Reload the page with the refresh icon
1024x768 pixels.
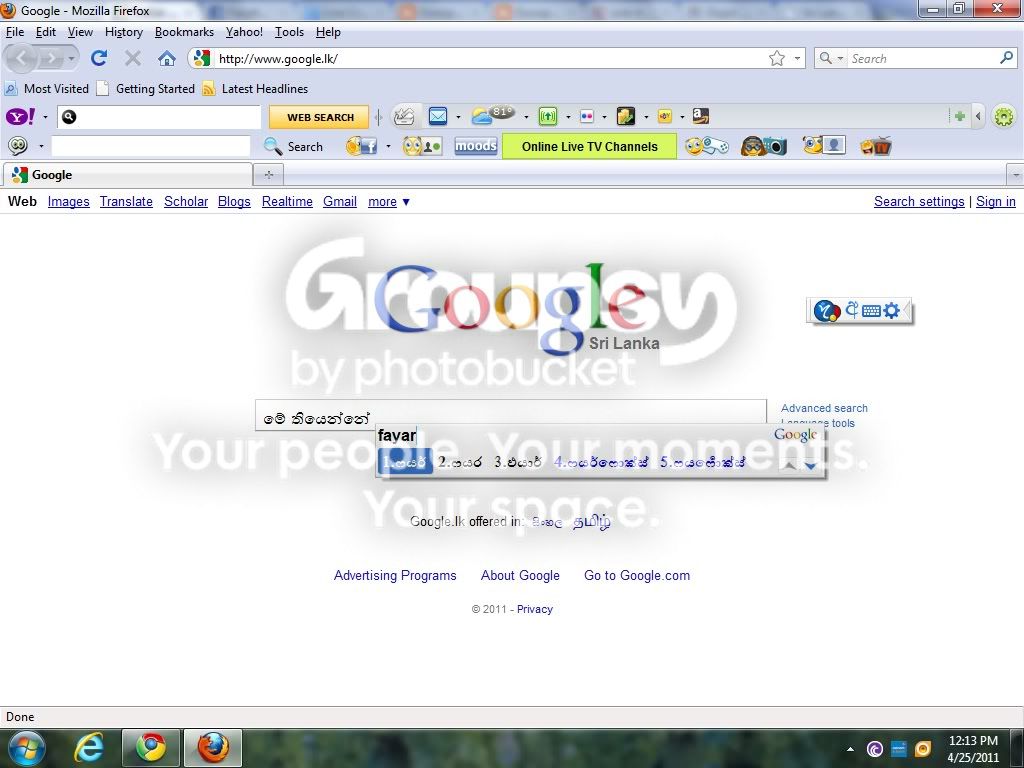pos(99,58)
